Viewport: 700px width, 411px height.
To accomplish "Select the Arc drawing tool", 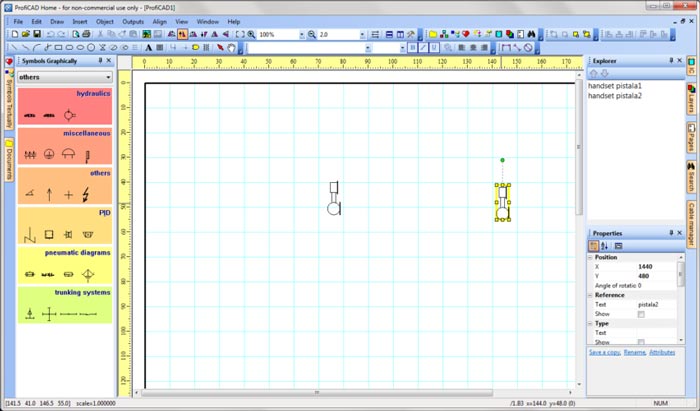I will pos(37,47).
